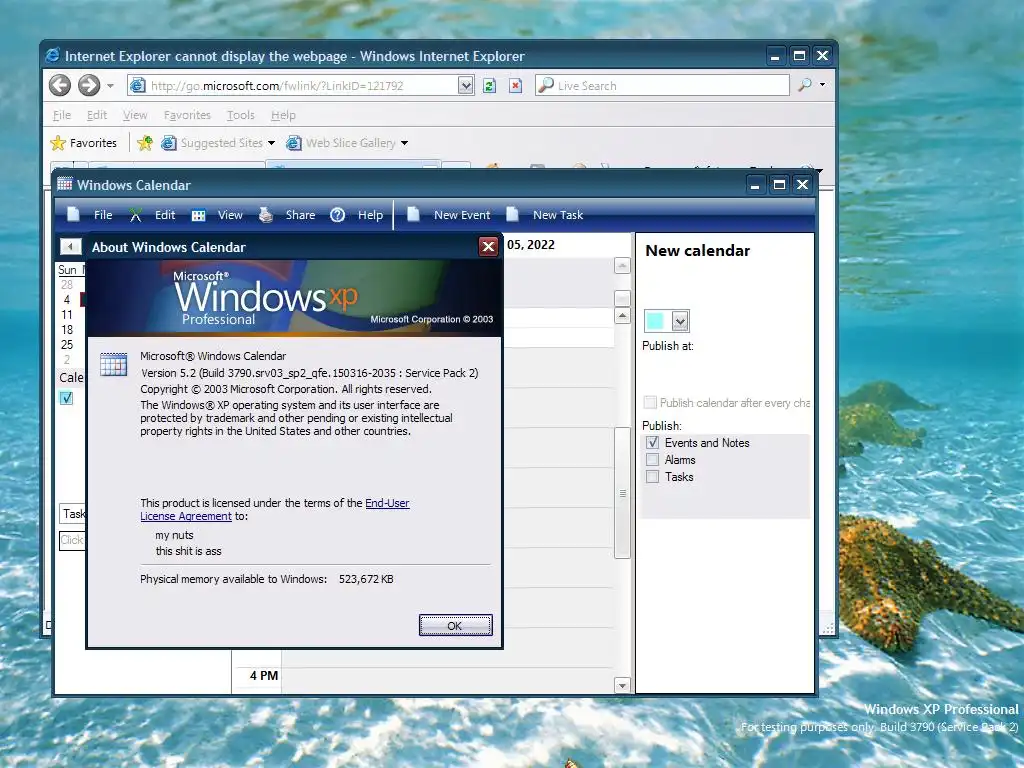This screenshot has height=768, width=1024.
Task: Open Internet Explorer Favorites menu
Action: coord(187,115)
